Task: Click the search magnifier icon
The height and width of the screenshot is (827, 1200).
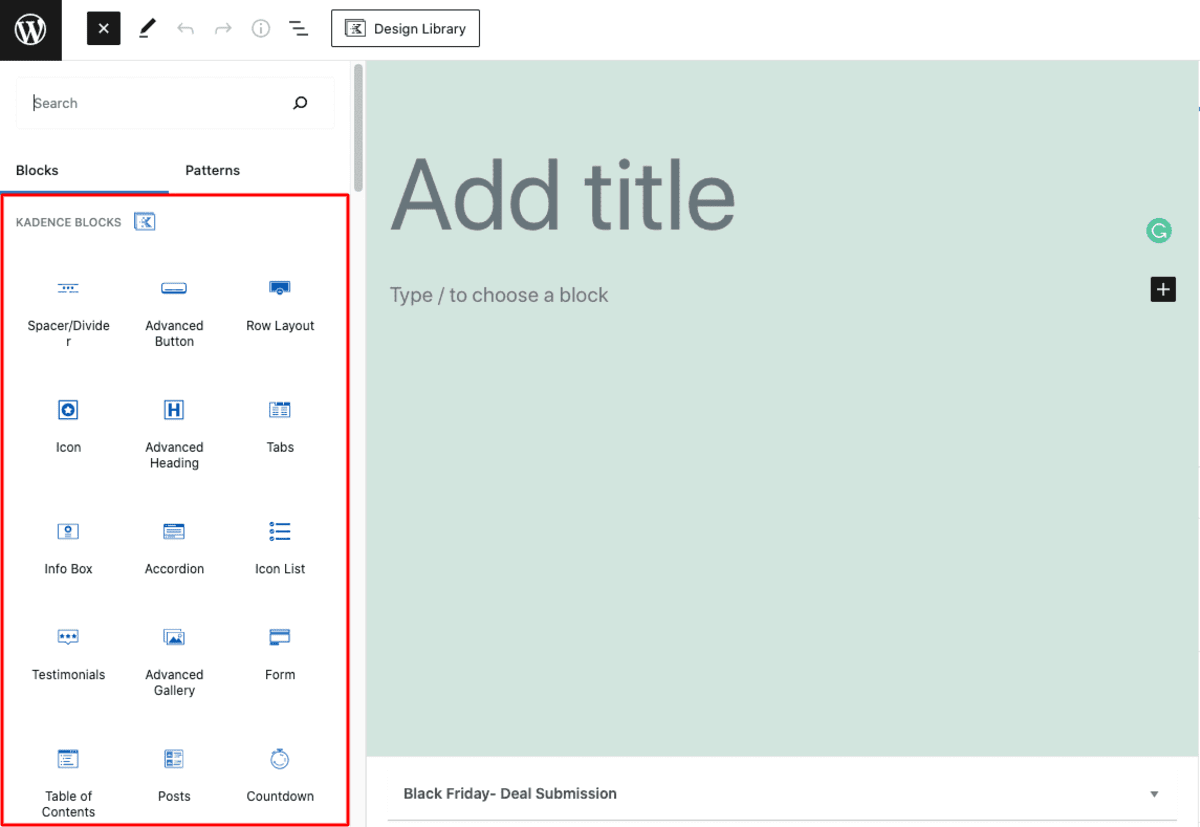Action: coord(300,103)
